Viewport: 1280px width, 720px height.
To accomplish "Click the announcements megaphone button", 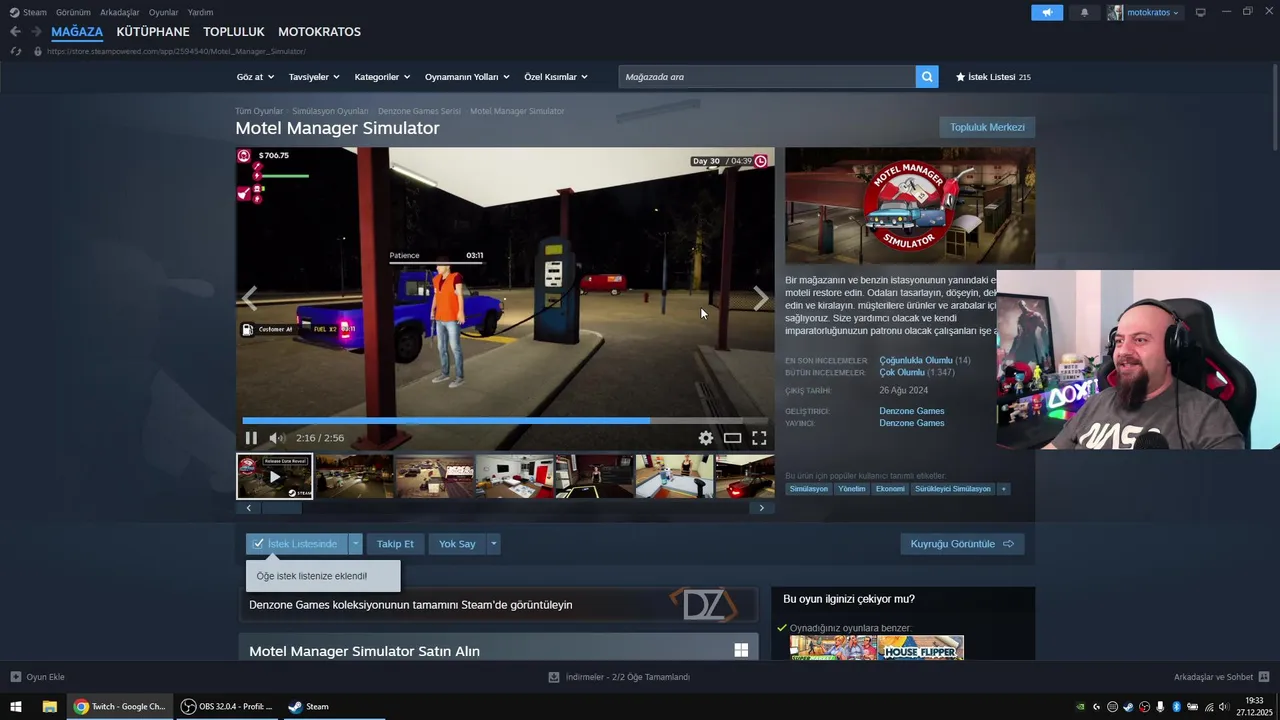I will tap(1047, 12).
